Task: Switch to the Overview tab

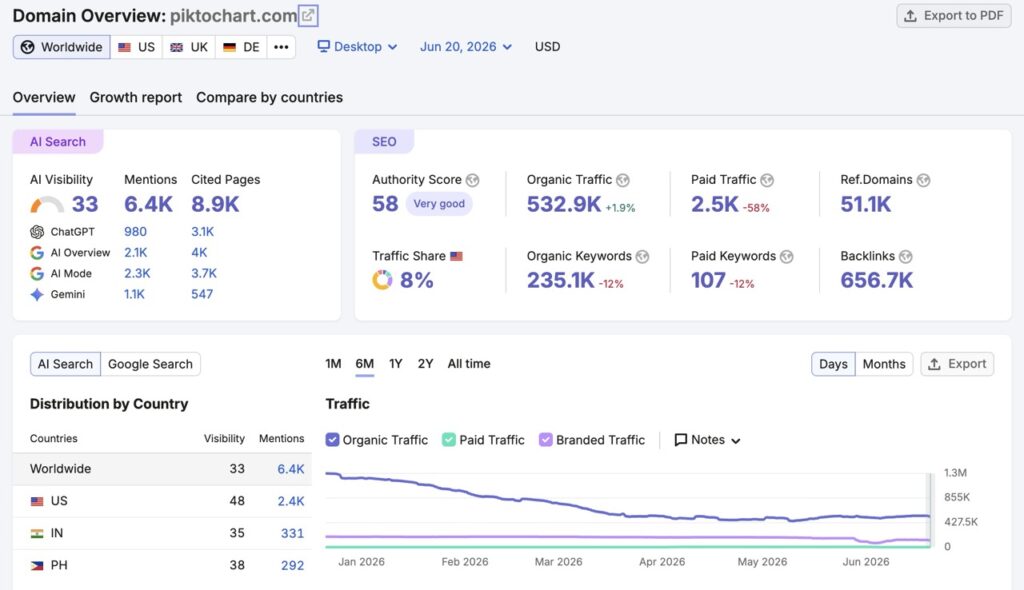Action: coord(44,97)
